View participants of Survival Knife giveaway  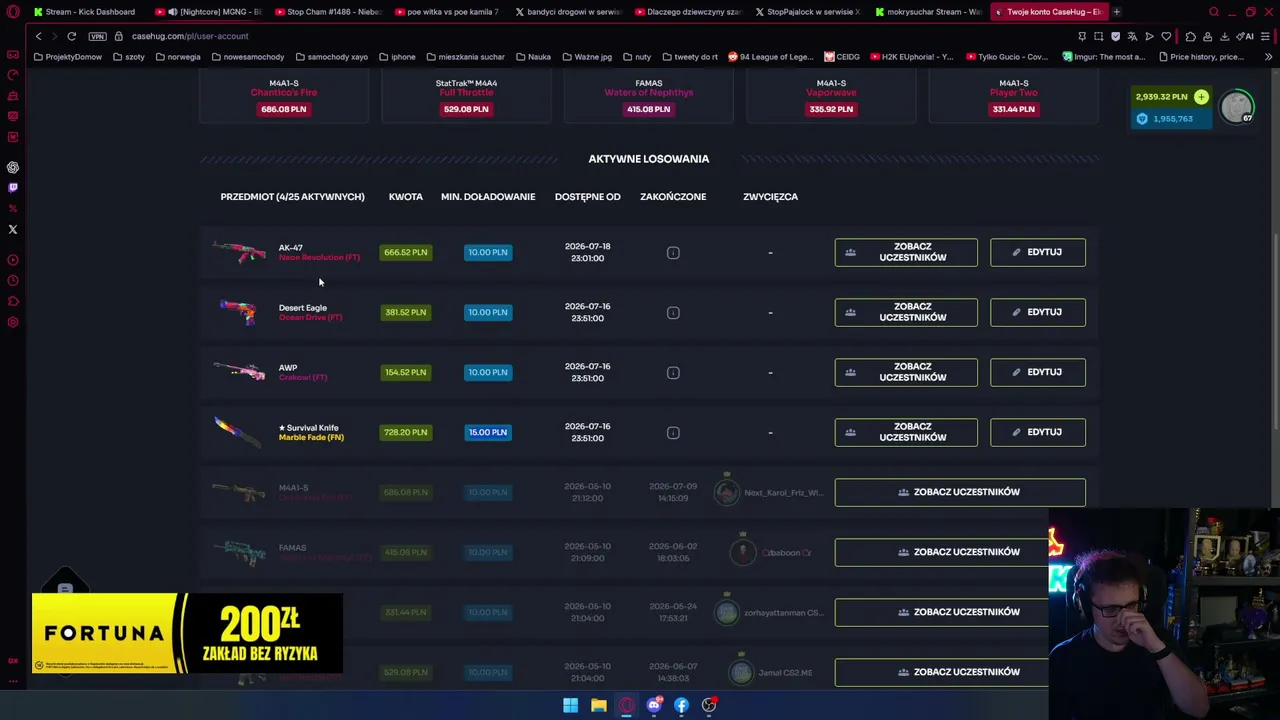906,432
